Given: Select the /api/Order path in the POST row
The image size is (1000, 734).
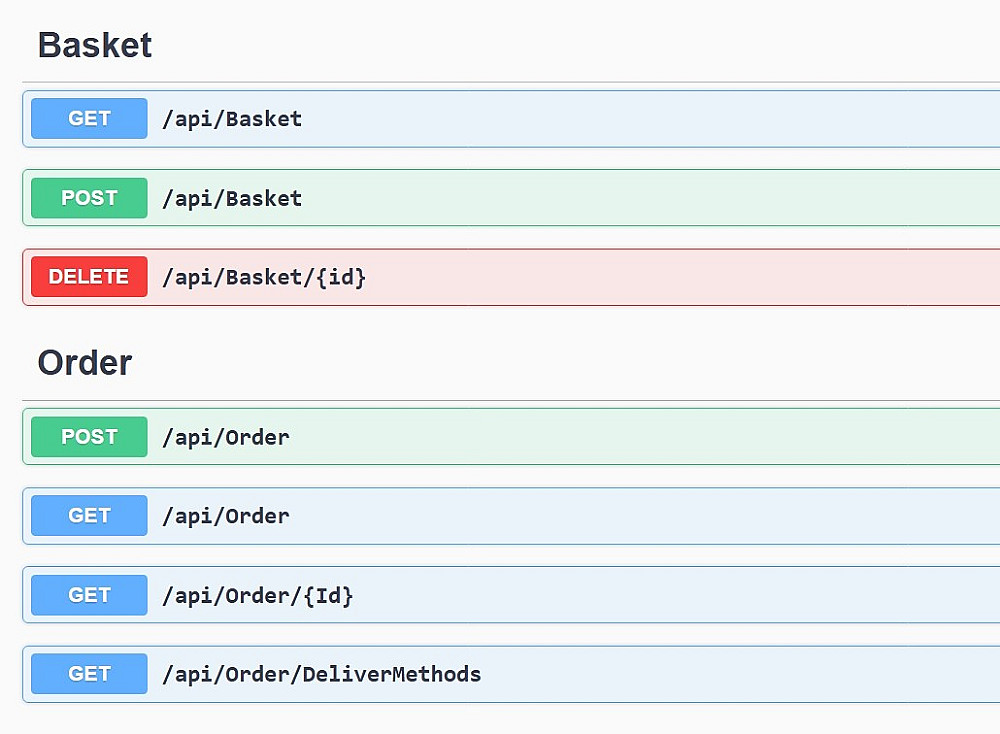Looking at the screenshot, I should click(x=226, y=437).
